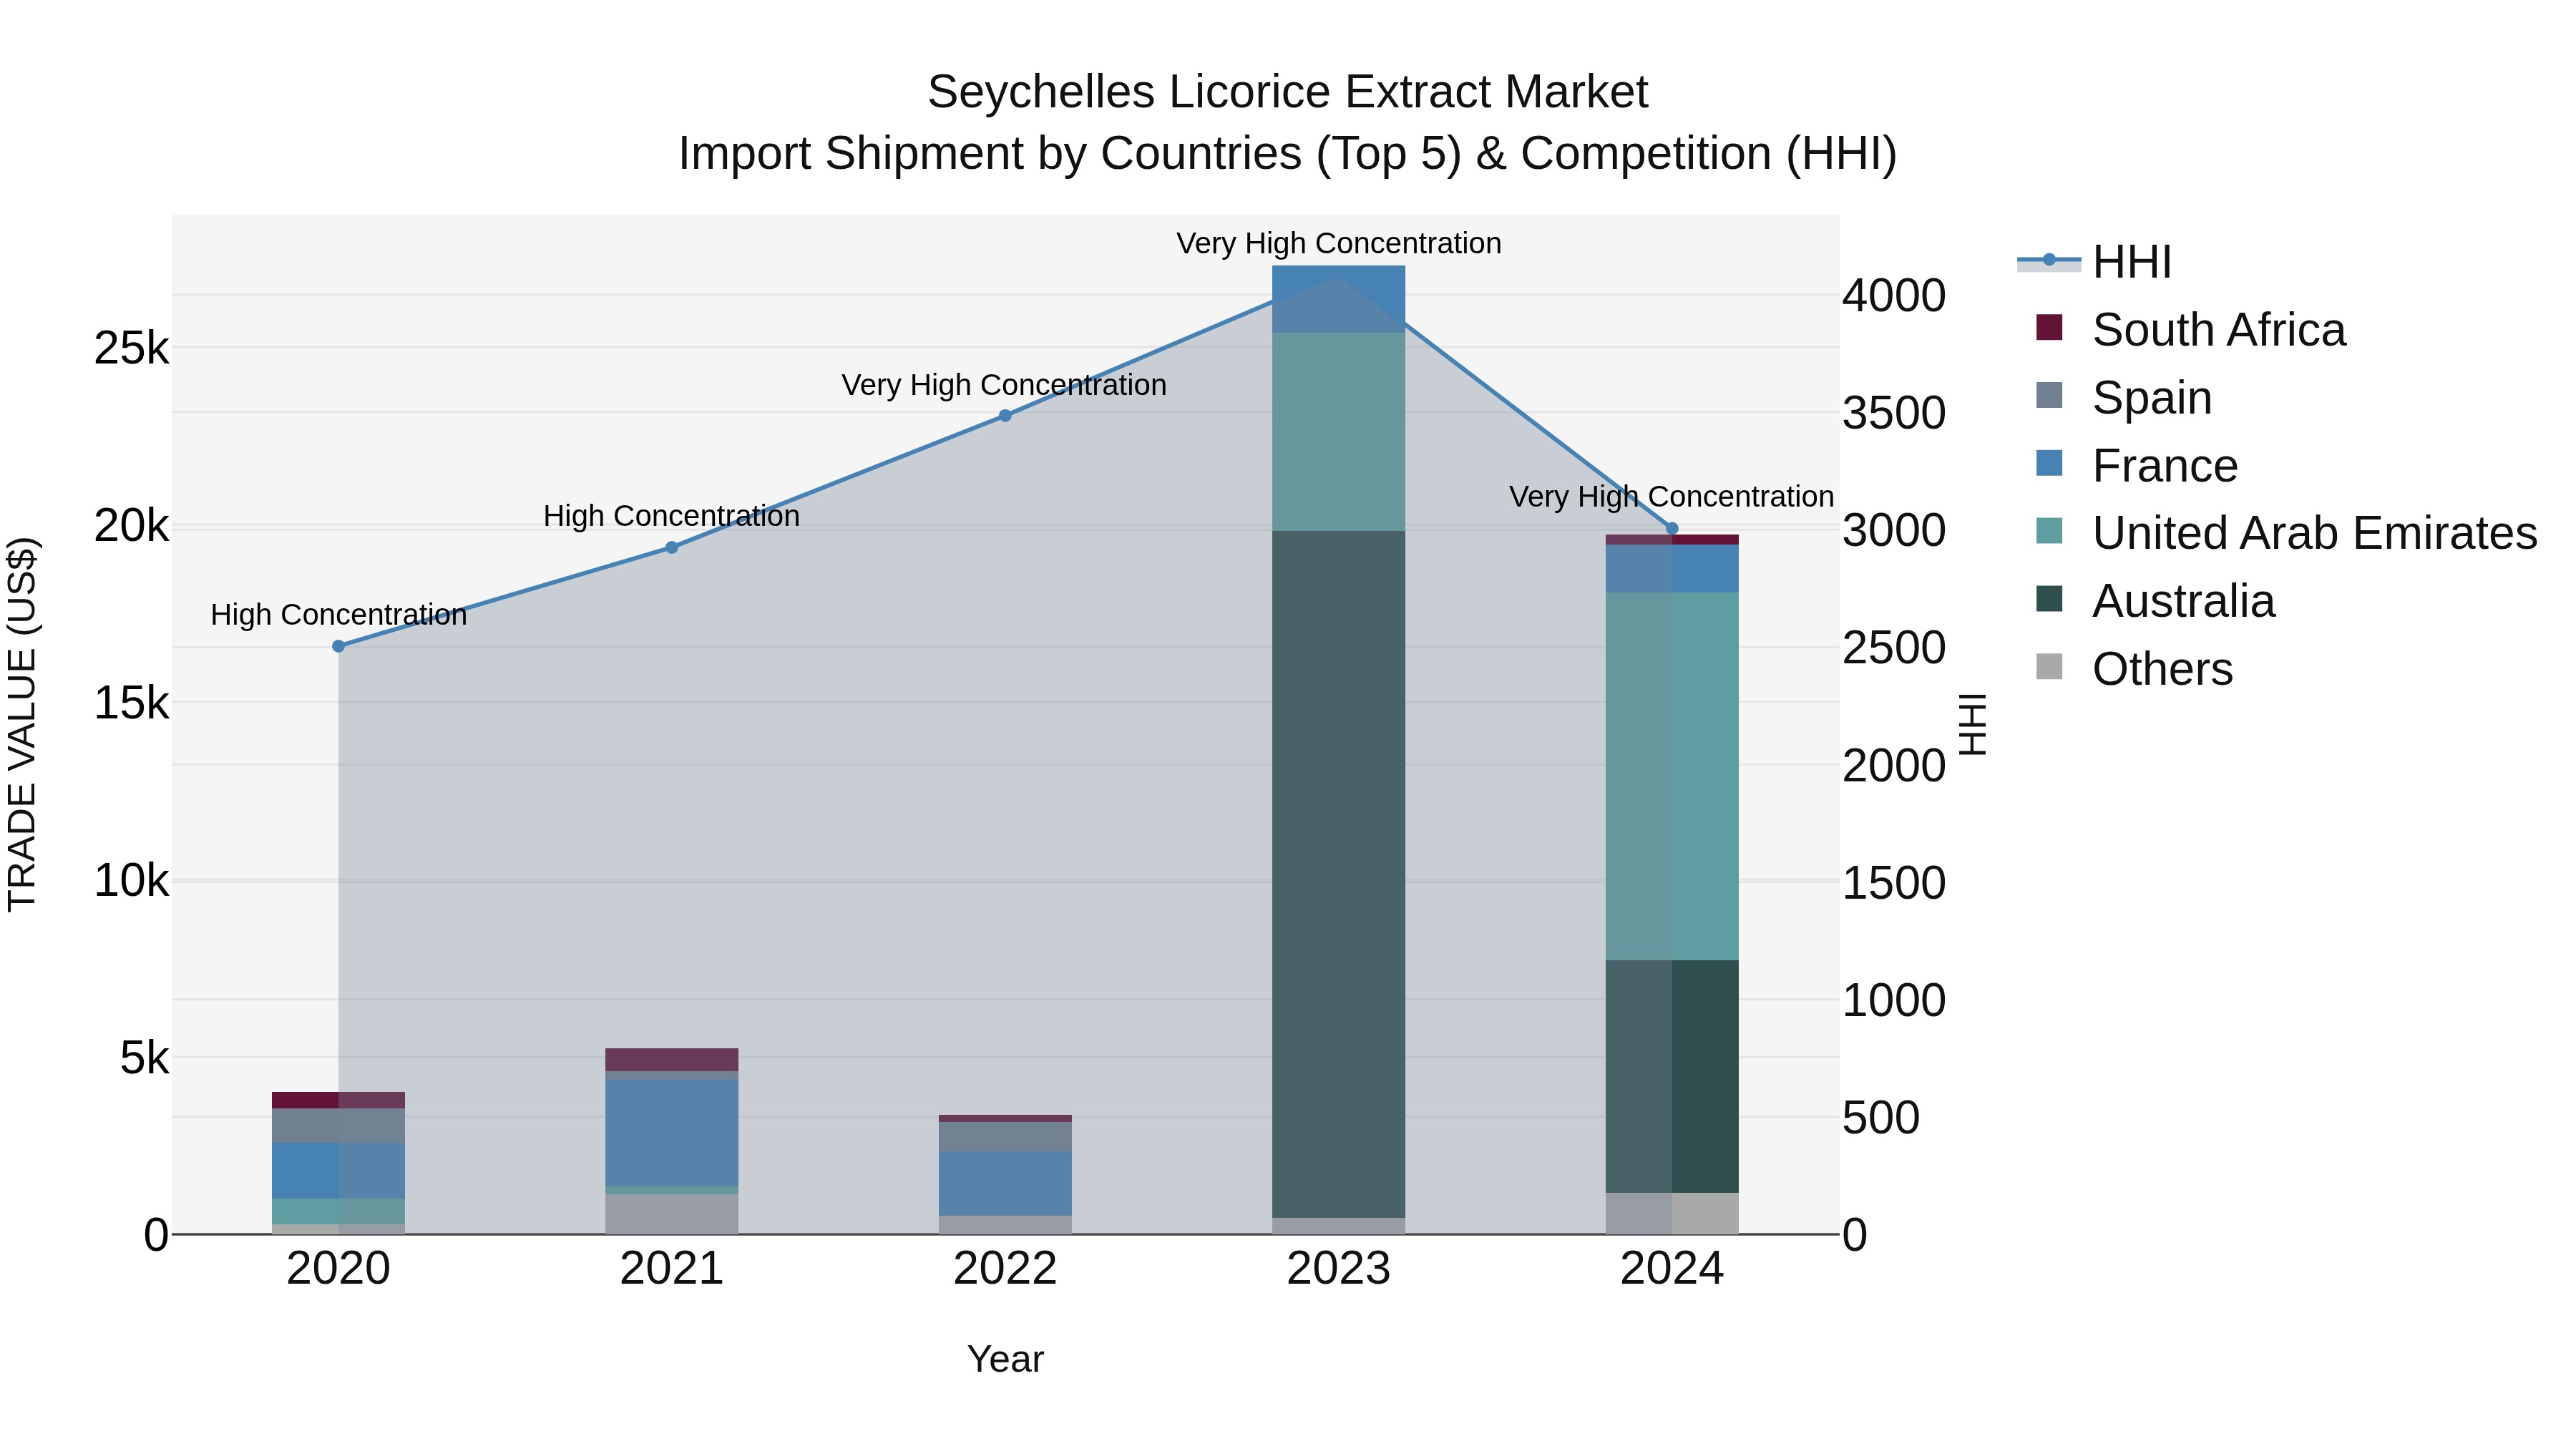2576x1449 pixels.
Task: Click the South Africa segment in 2020 bar
Action: (338, 1101)
